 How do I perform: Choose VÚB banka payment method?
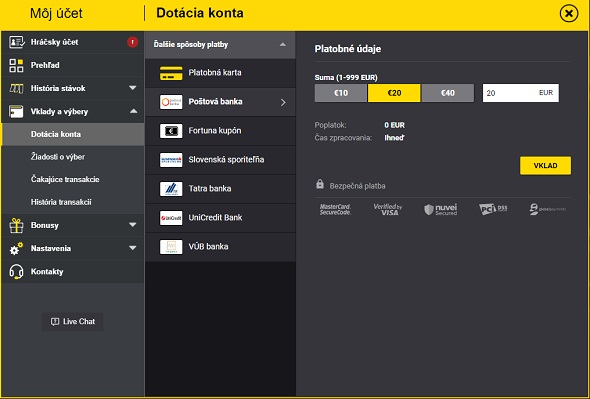[220, 247]
